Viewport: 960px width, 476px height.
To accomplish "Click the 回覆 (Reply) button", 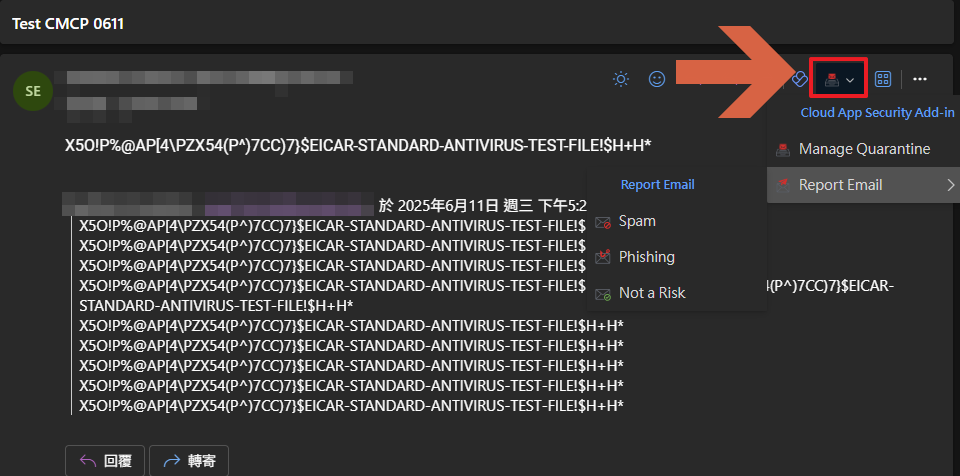I will (x=105, y=461).
